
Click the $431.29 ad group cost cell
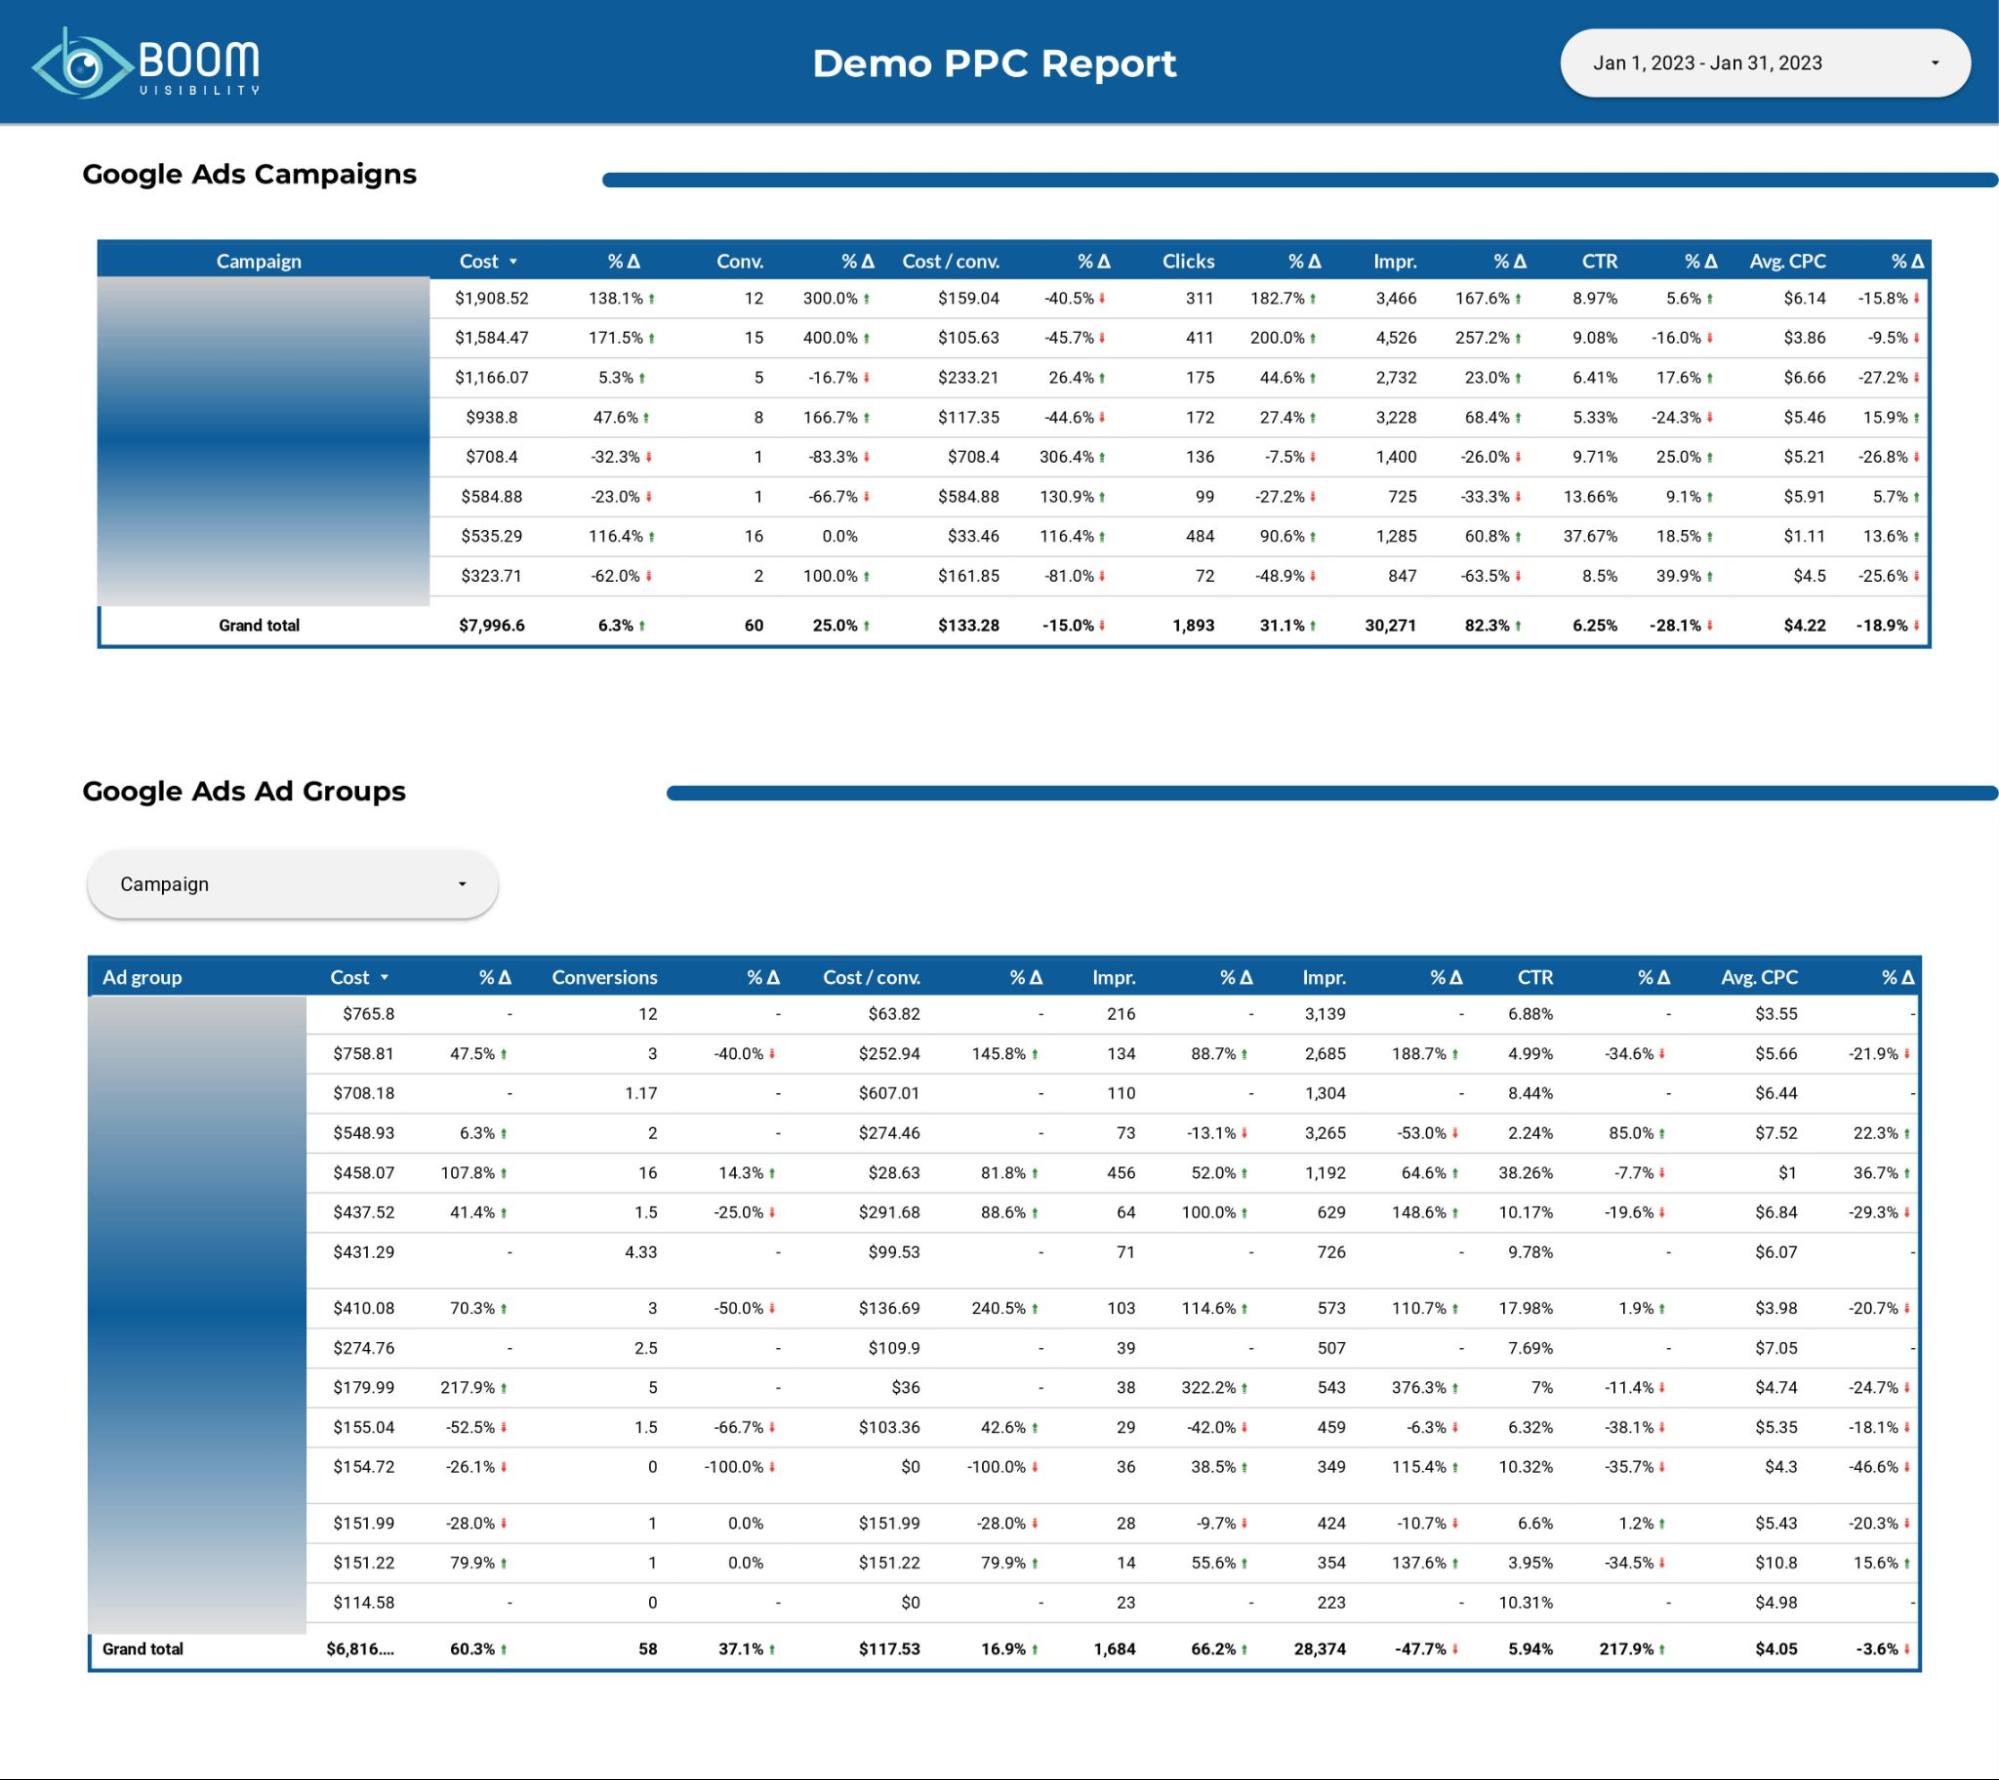[x=364, y=1252]
